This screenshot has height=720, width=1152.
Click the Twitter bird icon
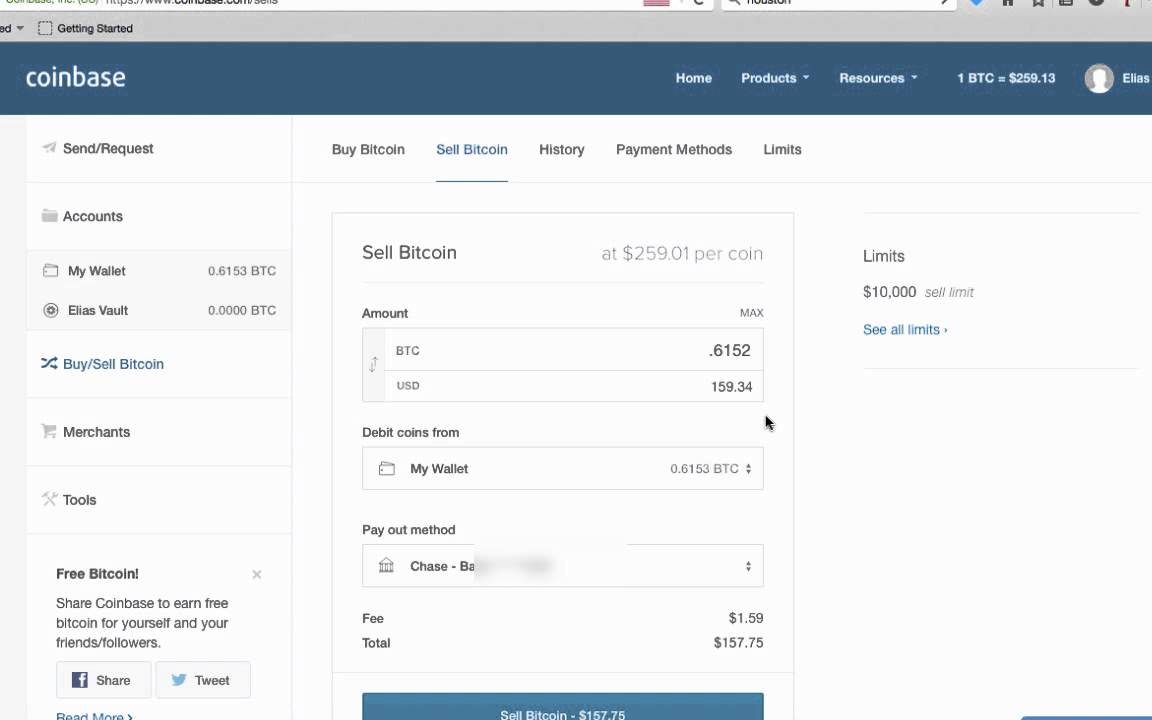tap(179, 680)
